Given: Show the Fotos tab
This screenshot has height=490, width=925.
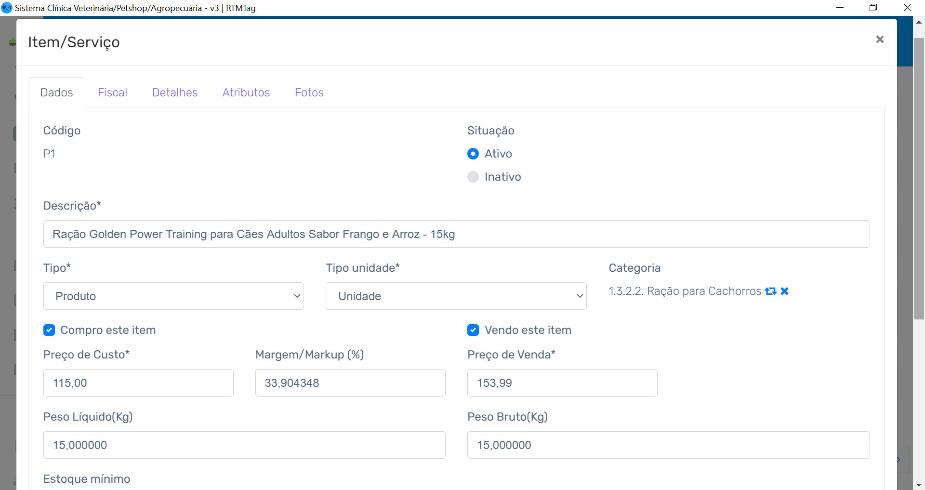Looking at the screenshot, I should 309,92.
